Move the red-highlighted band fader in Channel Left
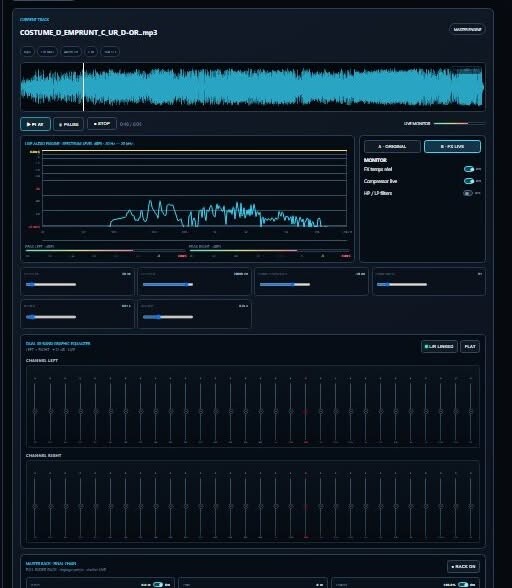This screenshot has width=512, height=588. pyautogui.click(x=306, y=411)
